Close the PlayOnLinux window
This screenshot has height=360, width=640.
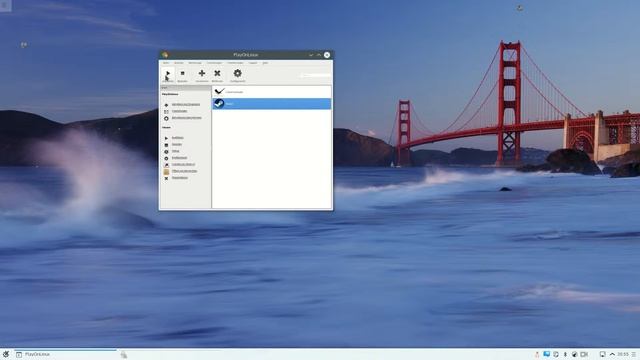pyautogui.click(x=327, y=55)
